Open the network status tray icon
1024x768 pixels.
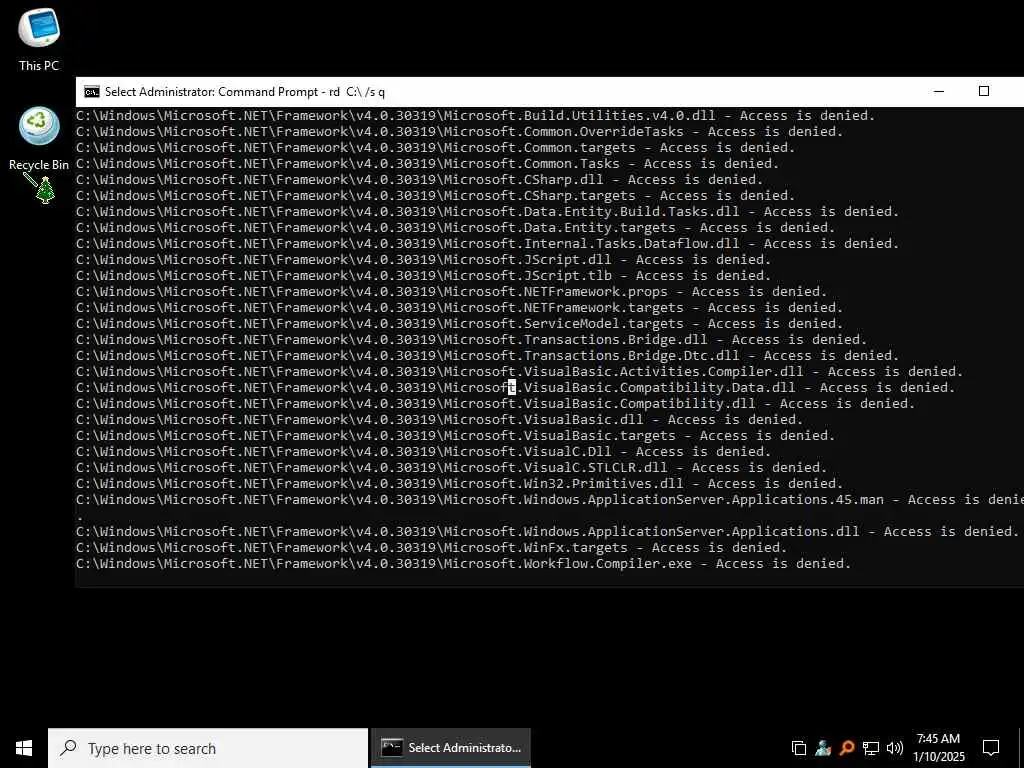tap(871, 748)
